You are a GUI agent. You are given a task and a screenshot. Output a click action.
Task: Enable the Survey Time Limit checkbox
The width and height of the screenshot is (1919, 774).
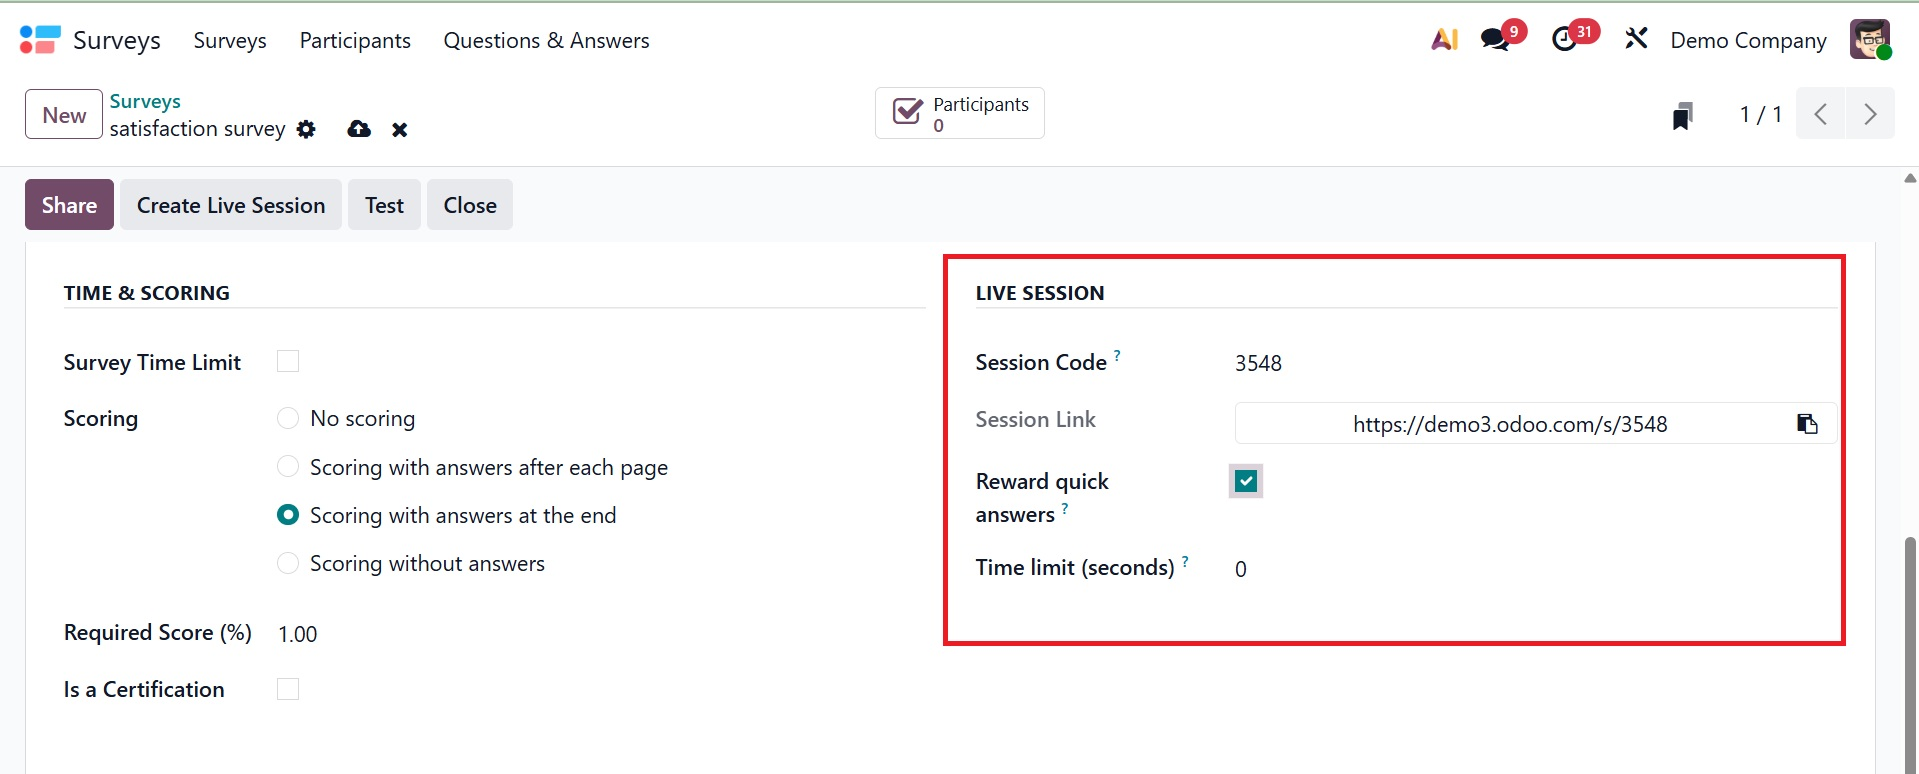point(288,361)
